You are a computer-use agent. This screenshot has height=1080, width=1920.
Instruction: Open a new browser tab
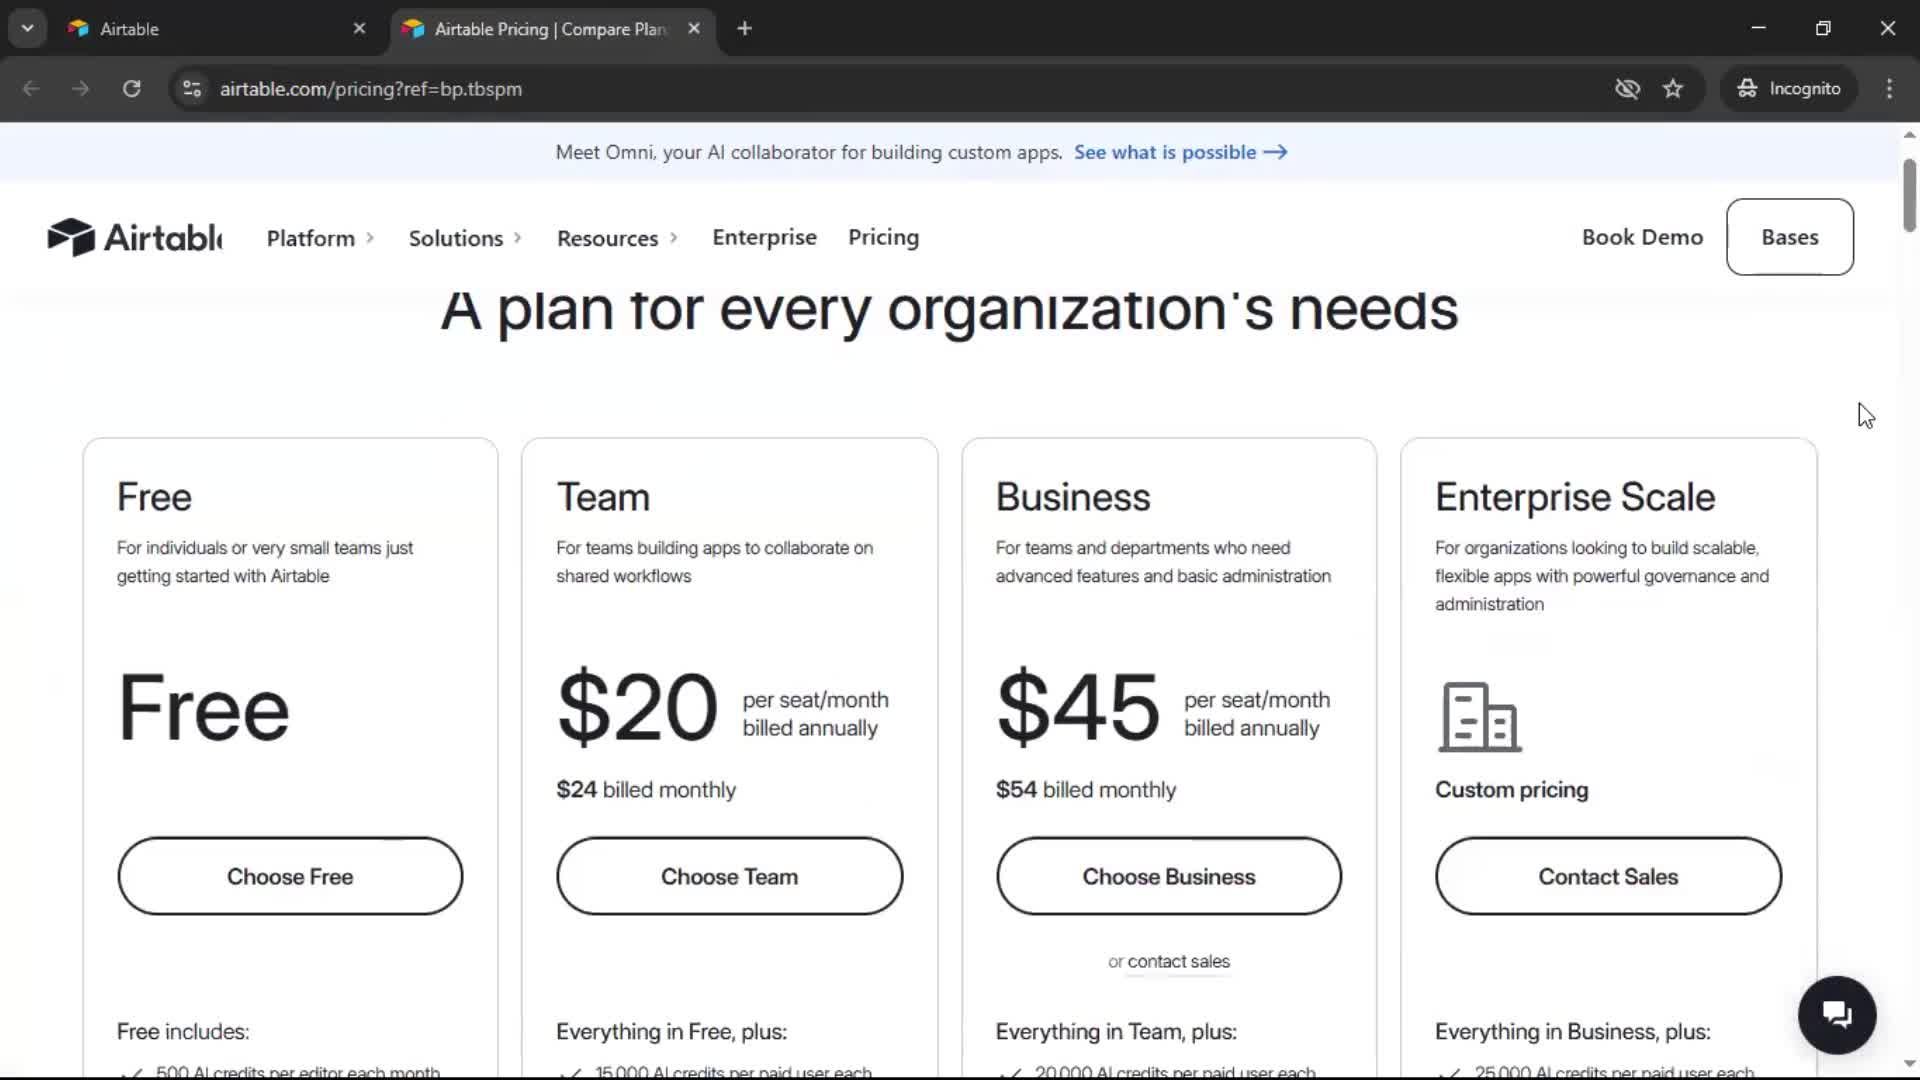744,29
